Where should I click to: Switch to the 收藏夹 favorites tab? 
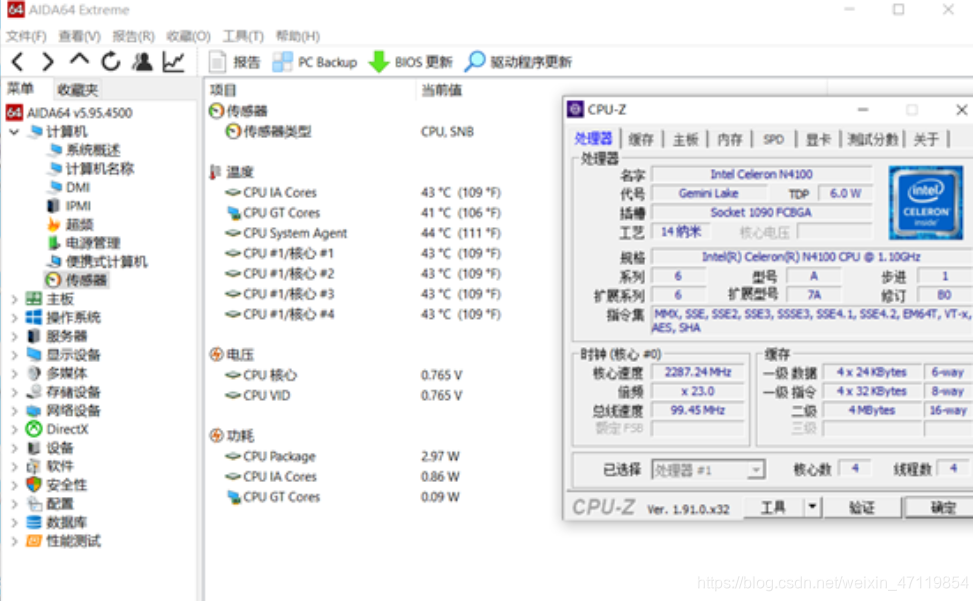click(77, 90)
